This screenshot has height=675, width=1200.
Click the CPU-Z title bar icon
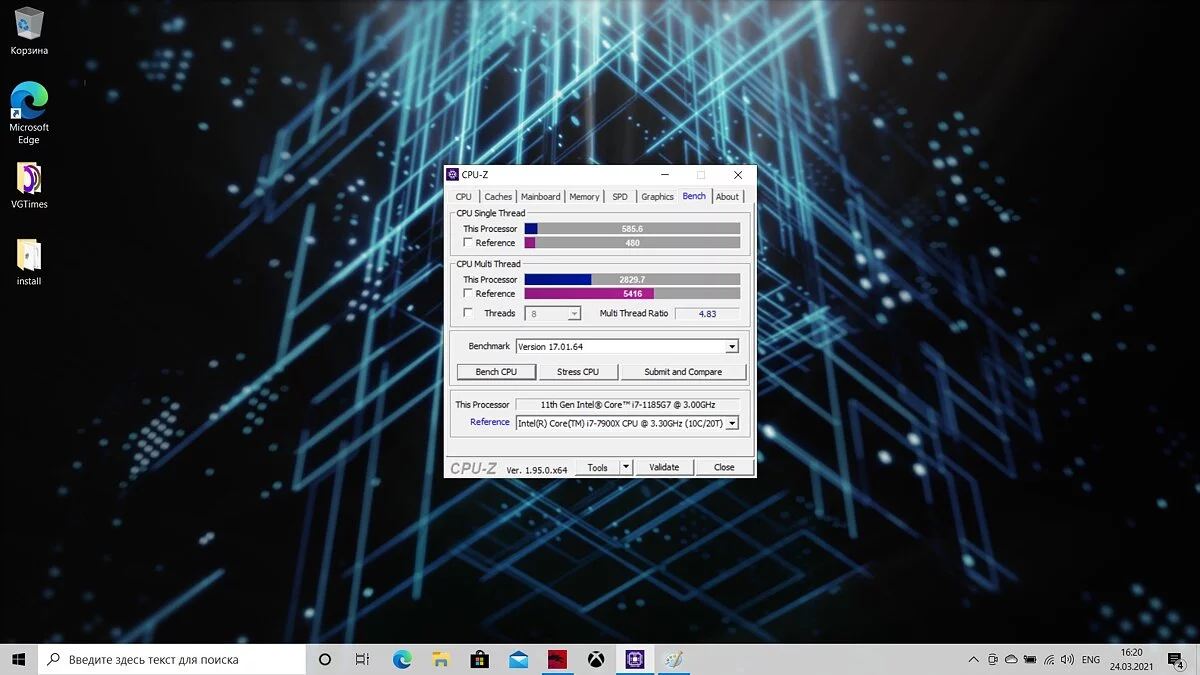click(x=453, y=175)
